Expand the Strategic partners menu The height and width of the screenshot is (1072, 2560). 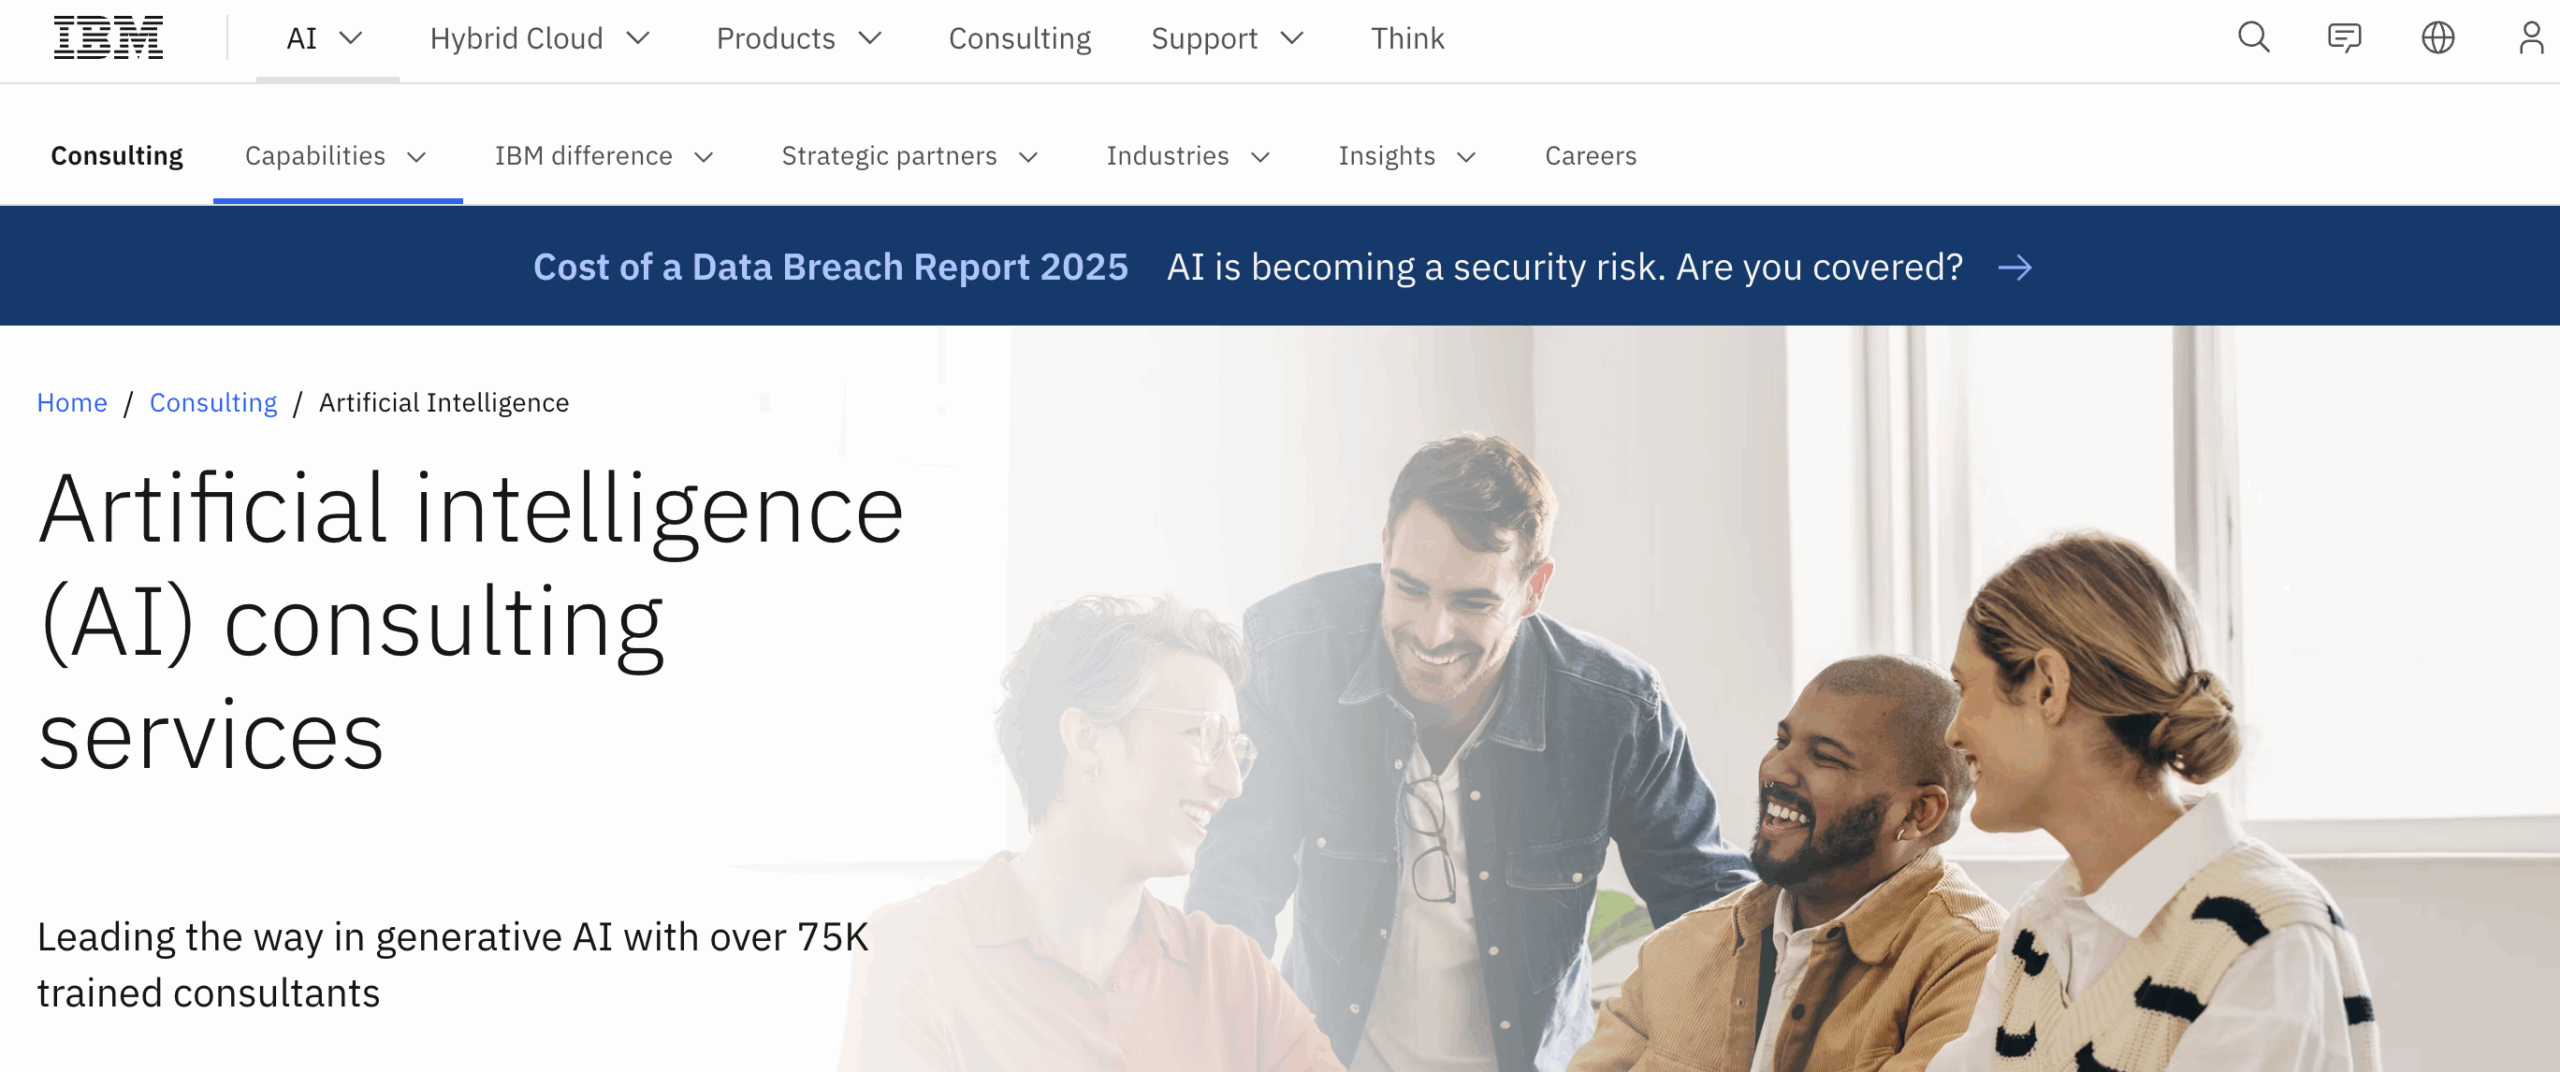(910, 156)
